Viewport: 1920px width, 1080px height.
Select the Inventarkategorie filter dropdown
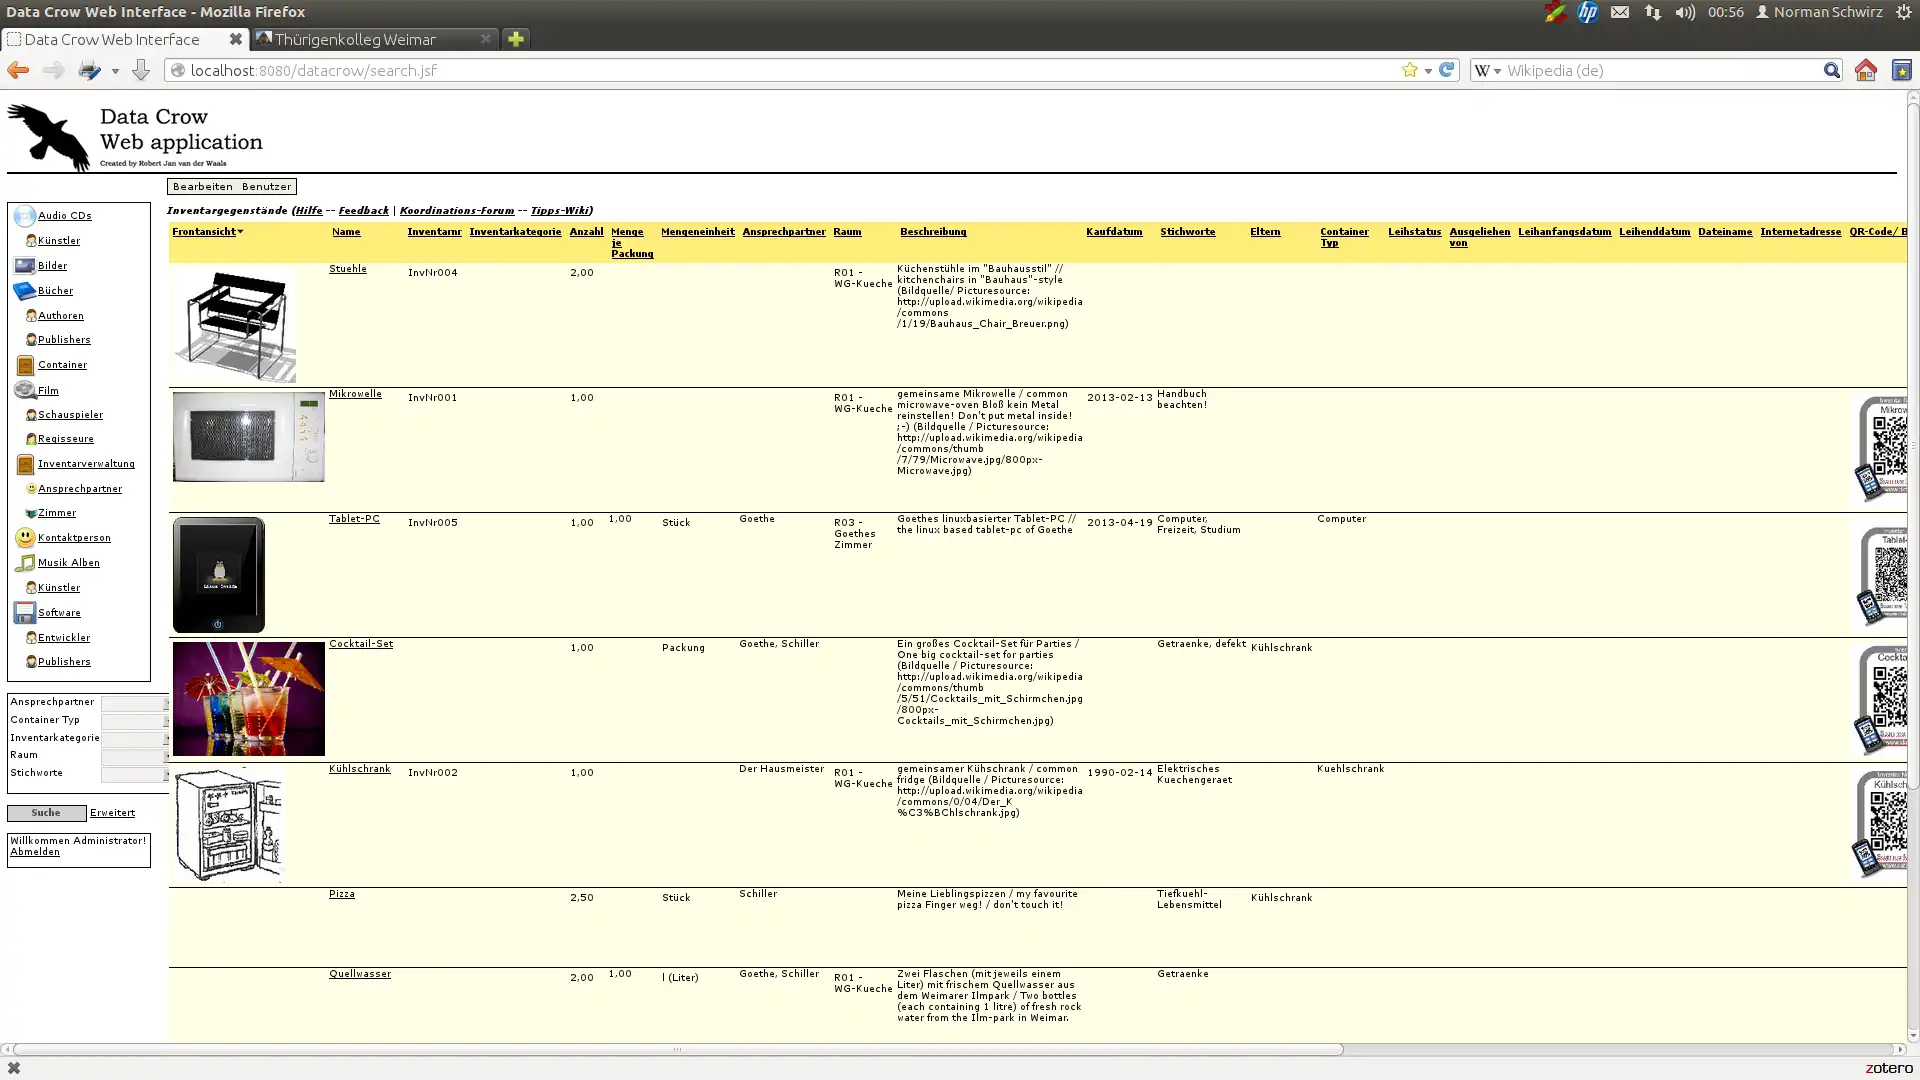tap(133, 737)
